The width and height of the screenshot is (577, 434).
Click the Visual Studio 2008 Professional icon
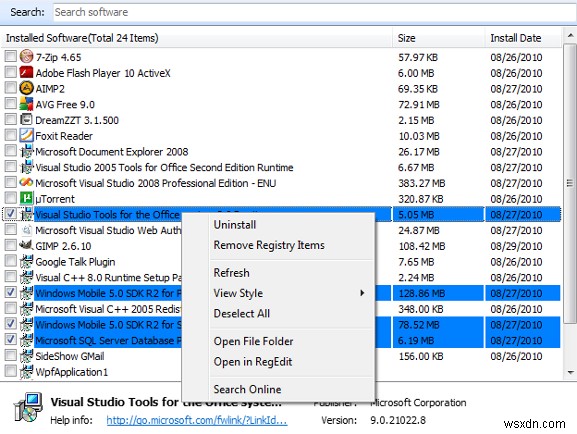pyautogui.click(x=26, y=183)
